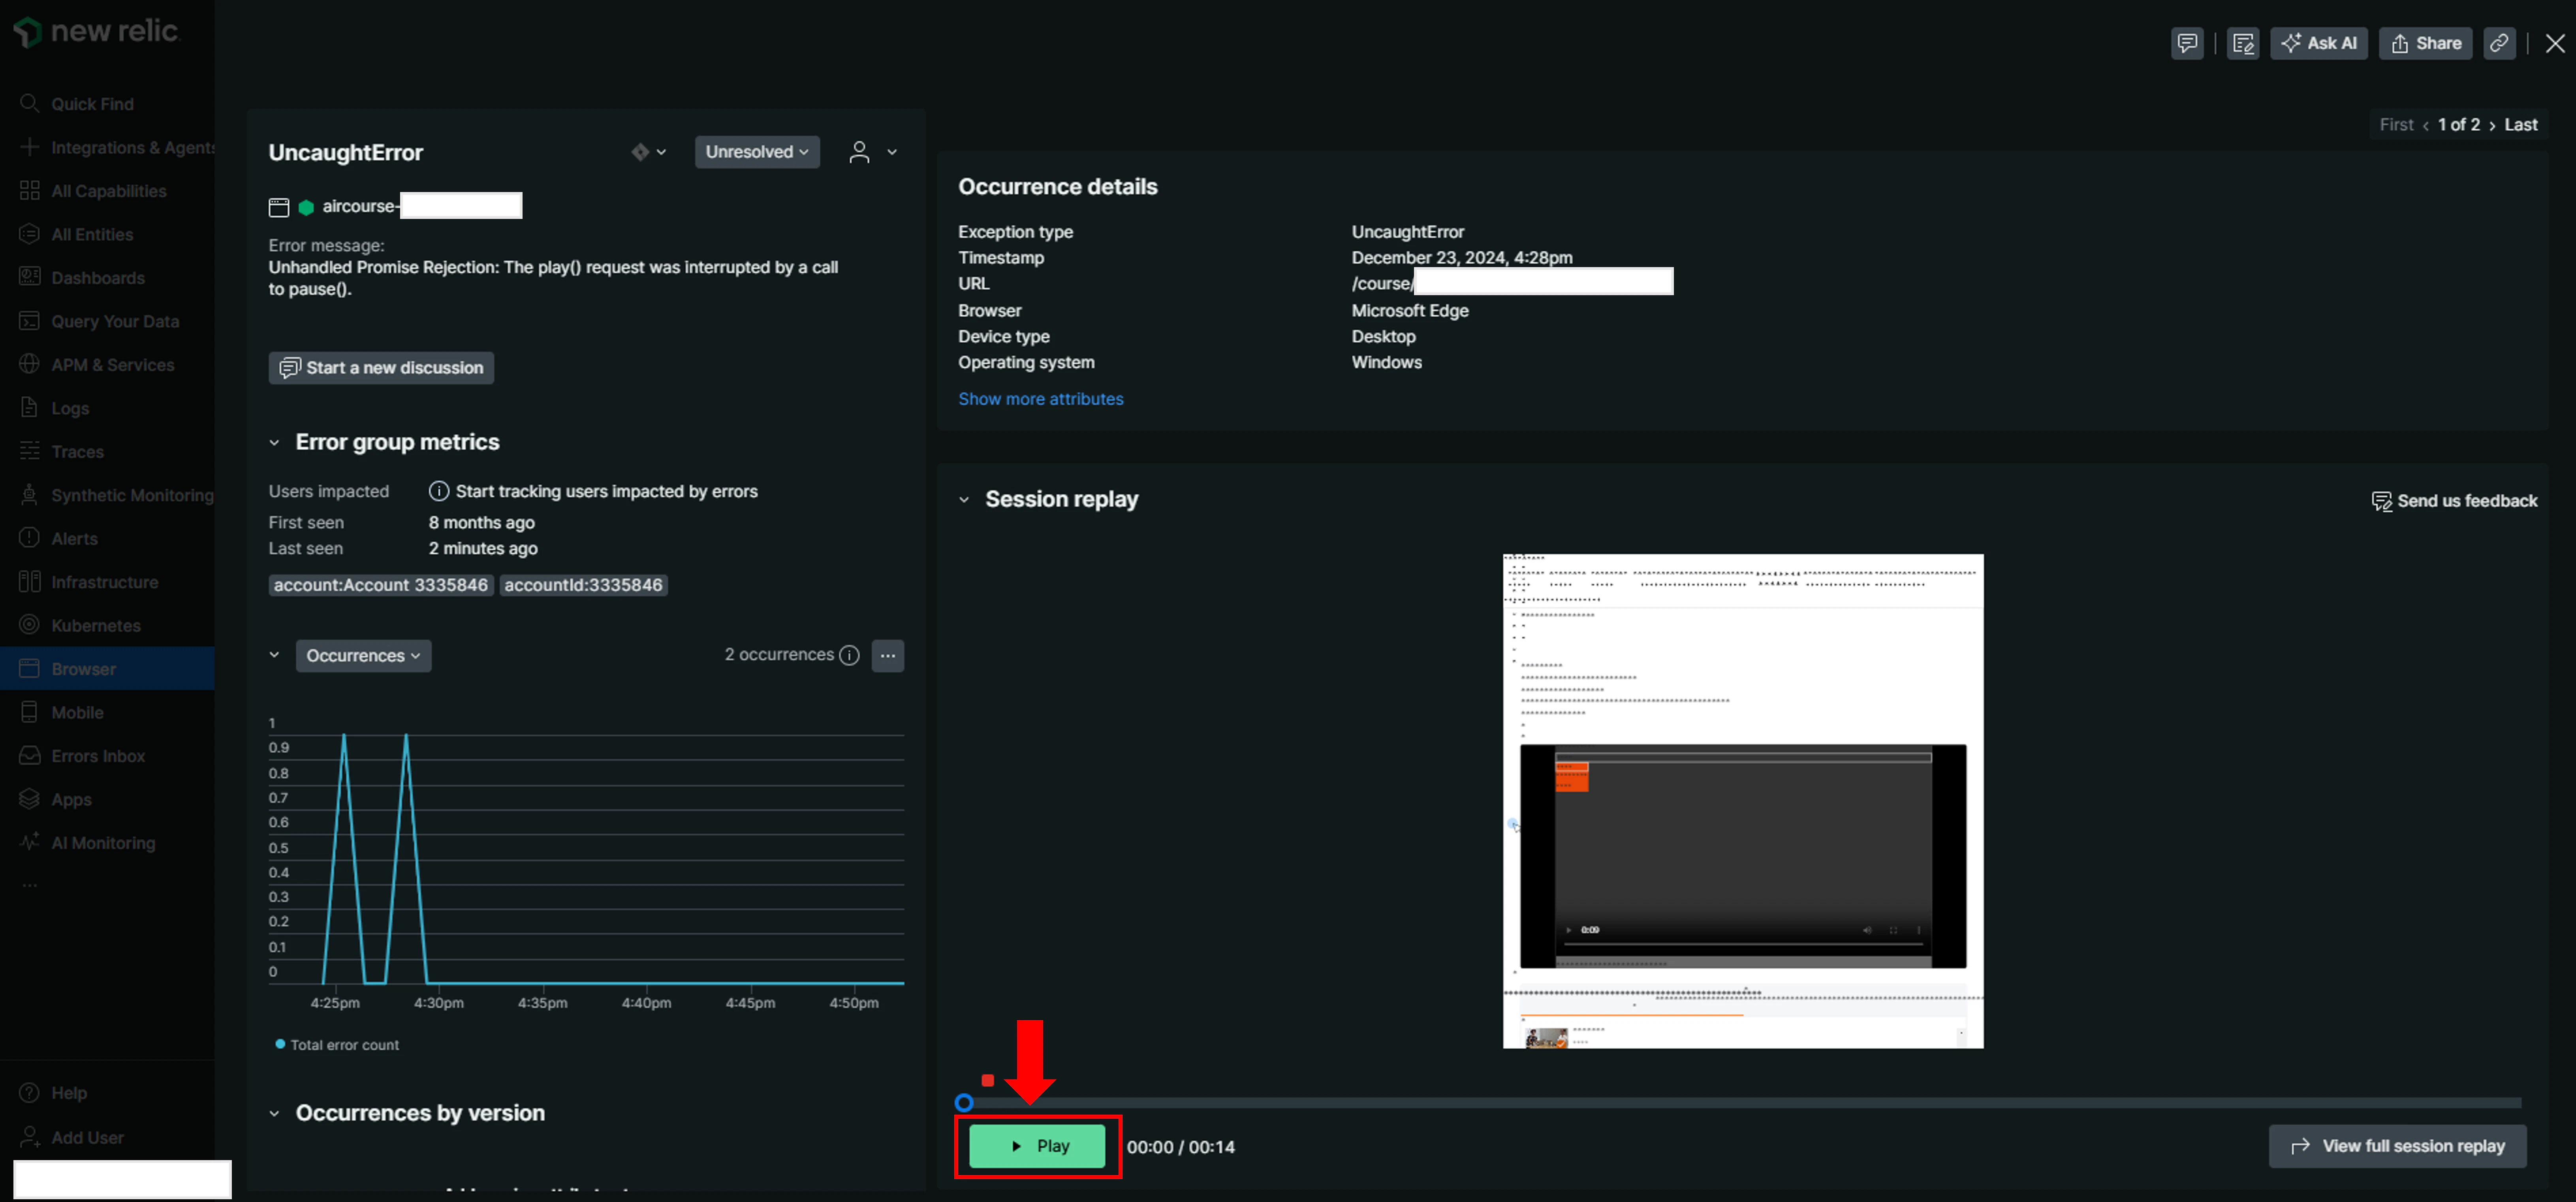This screenshot has height=1202, width=2576.
Task: Play the session replay
Action: click(1037, 1146)
